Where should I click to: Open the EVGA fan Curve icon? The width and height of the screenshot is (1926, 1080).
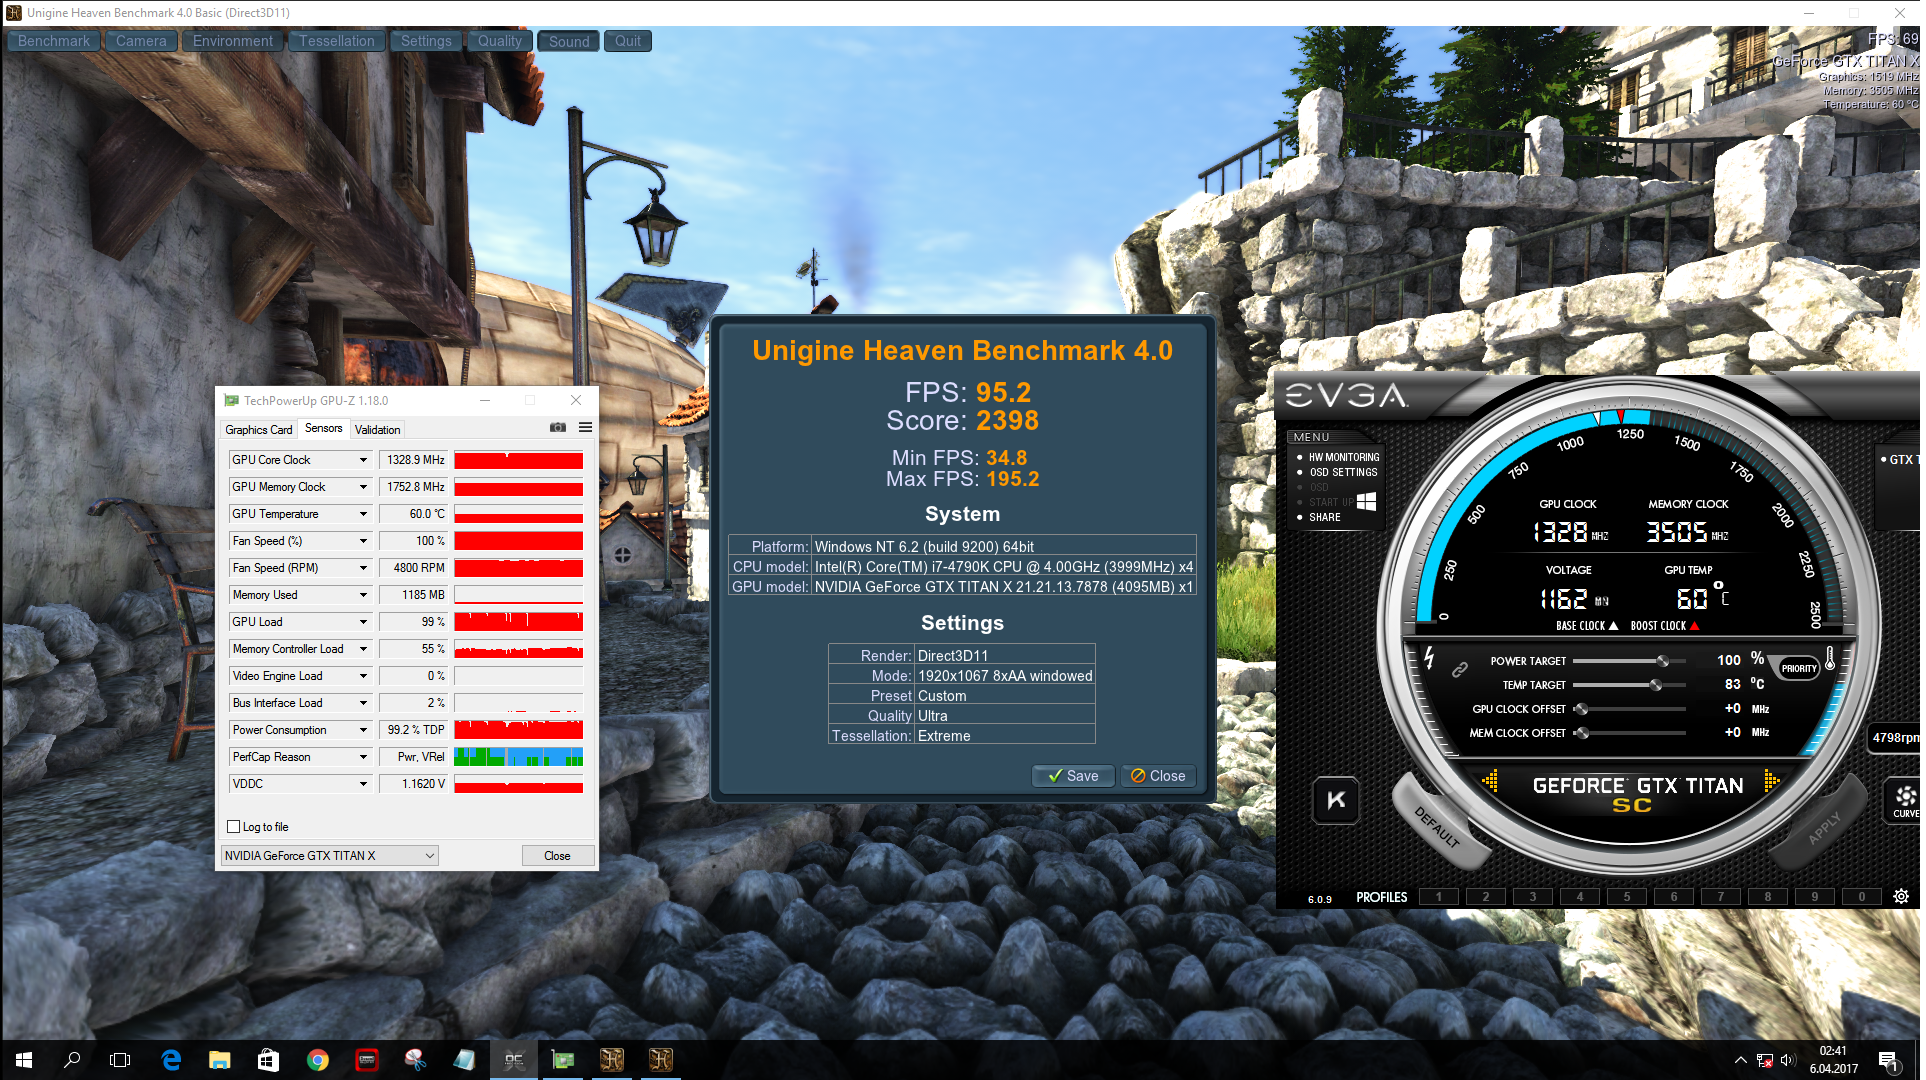click(1906, 801)
